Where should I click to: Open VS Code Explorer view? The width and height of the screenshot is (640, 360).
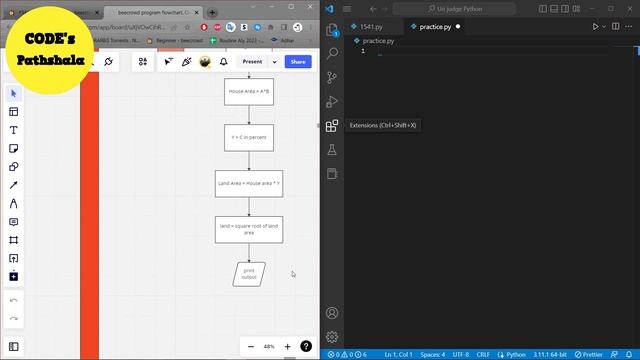[332, 30]
